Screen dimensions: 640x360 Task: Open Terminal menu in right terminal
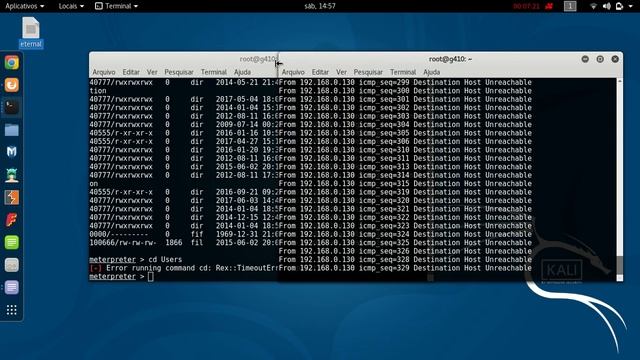point(403,72)
